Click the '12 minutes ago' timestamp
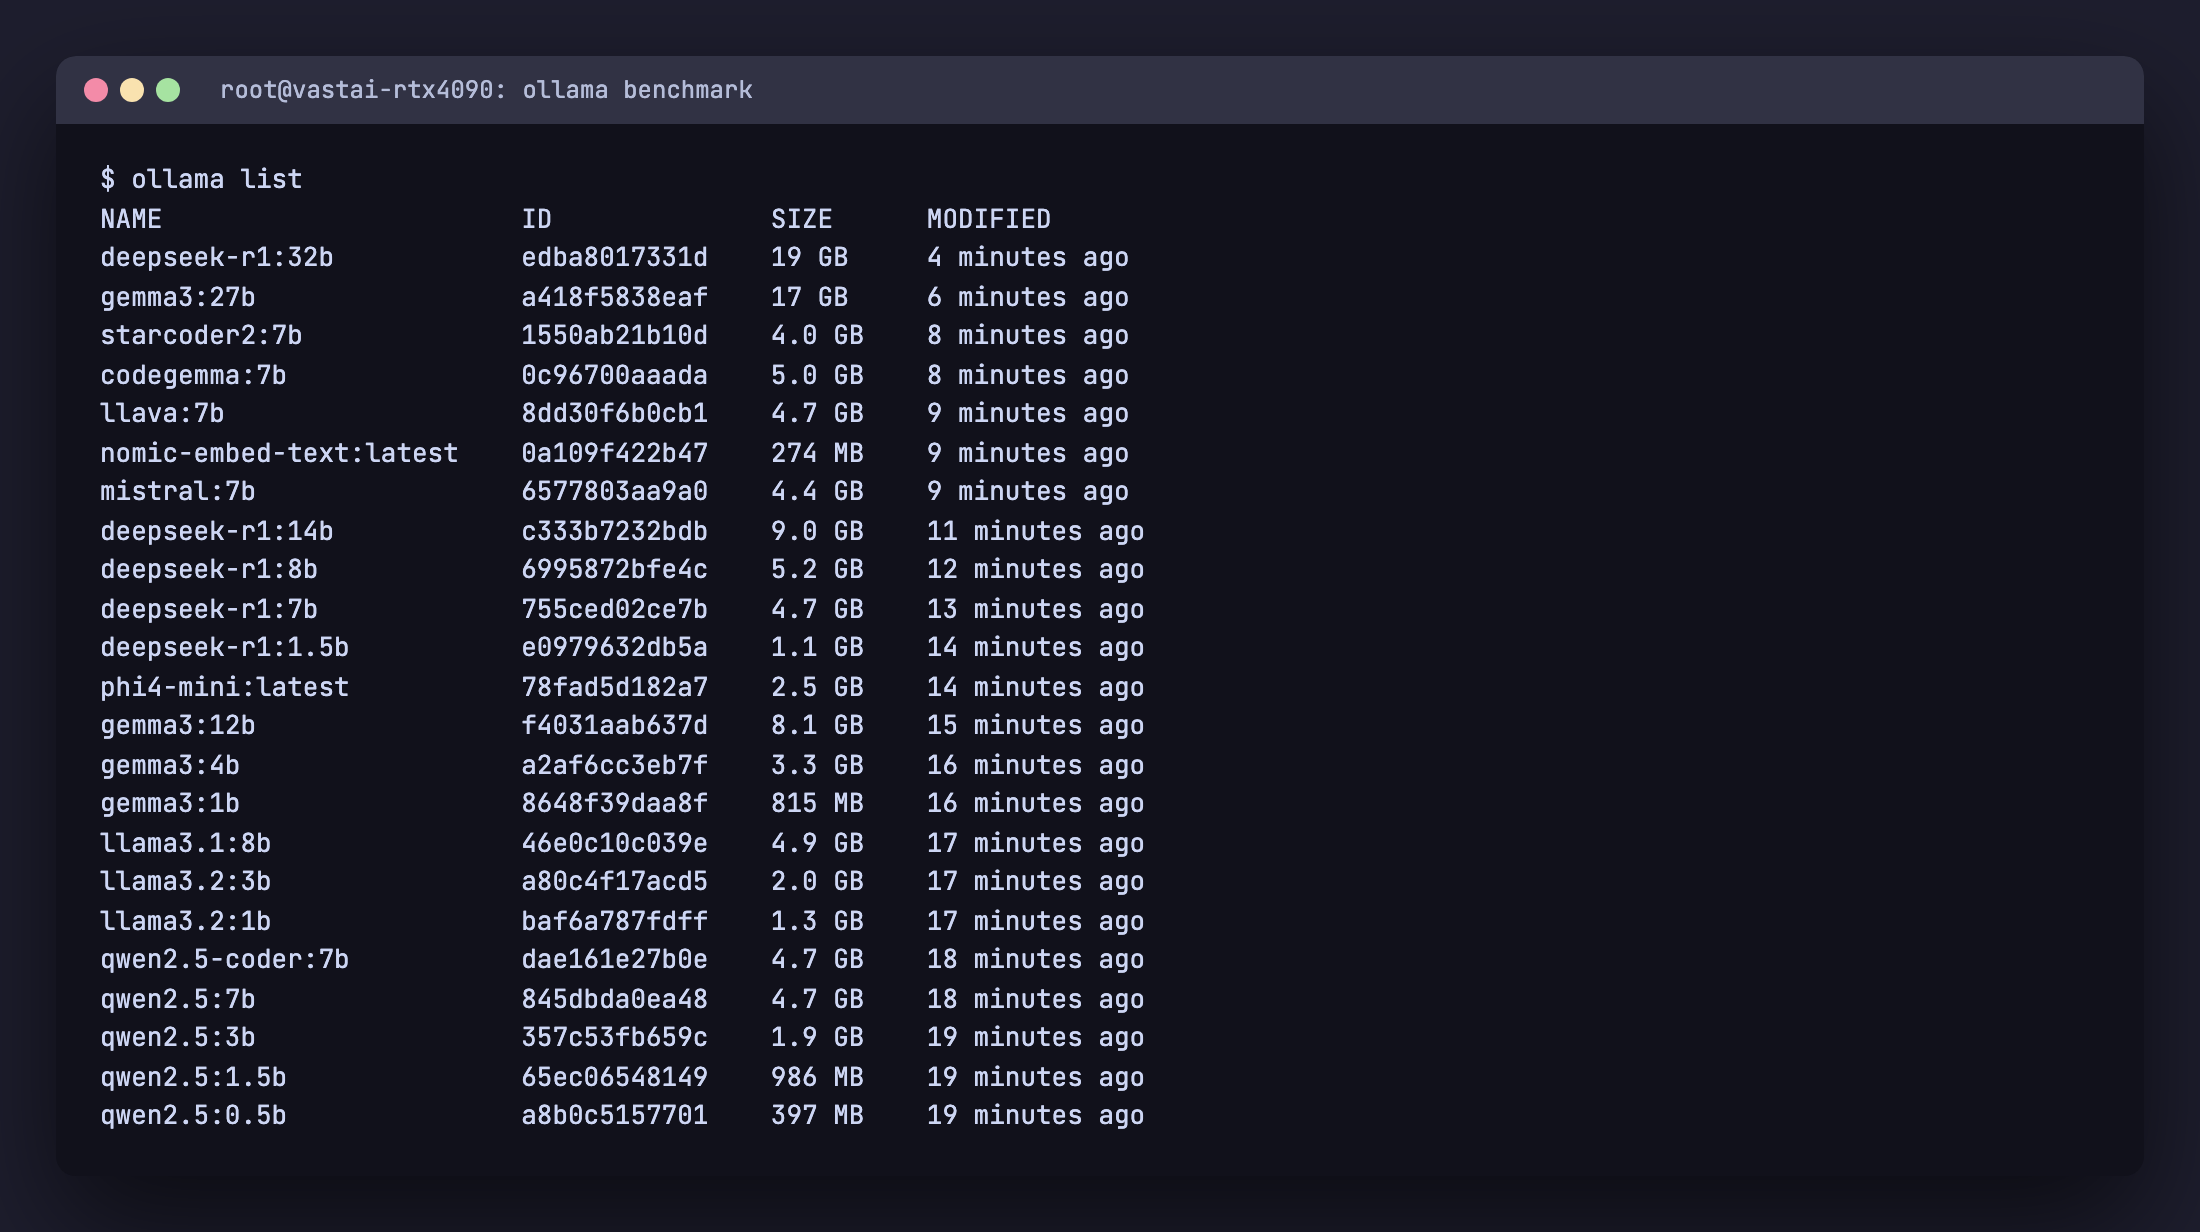This screenshot has width=2200, height=1232. 1036,569
